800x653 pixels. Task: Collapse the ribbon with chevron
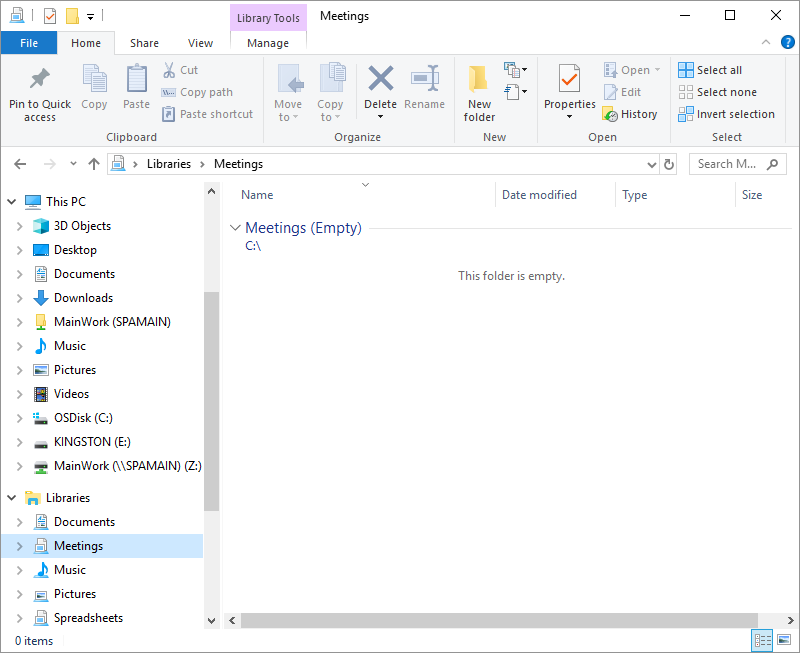tap(766, 42)
